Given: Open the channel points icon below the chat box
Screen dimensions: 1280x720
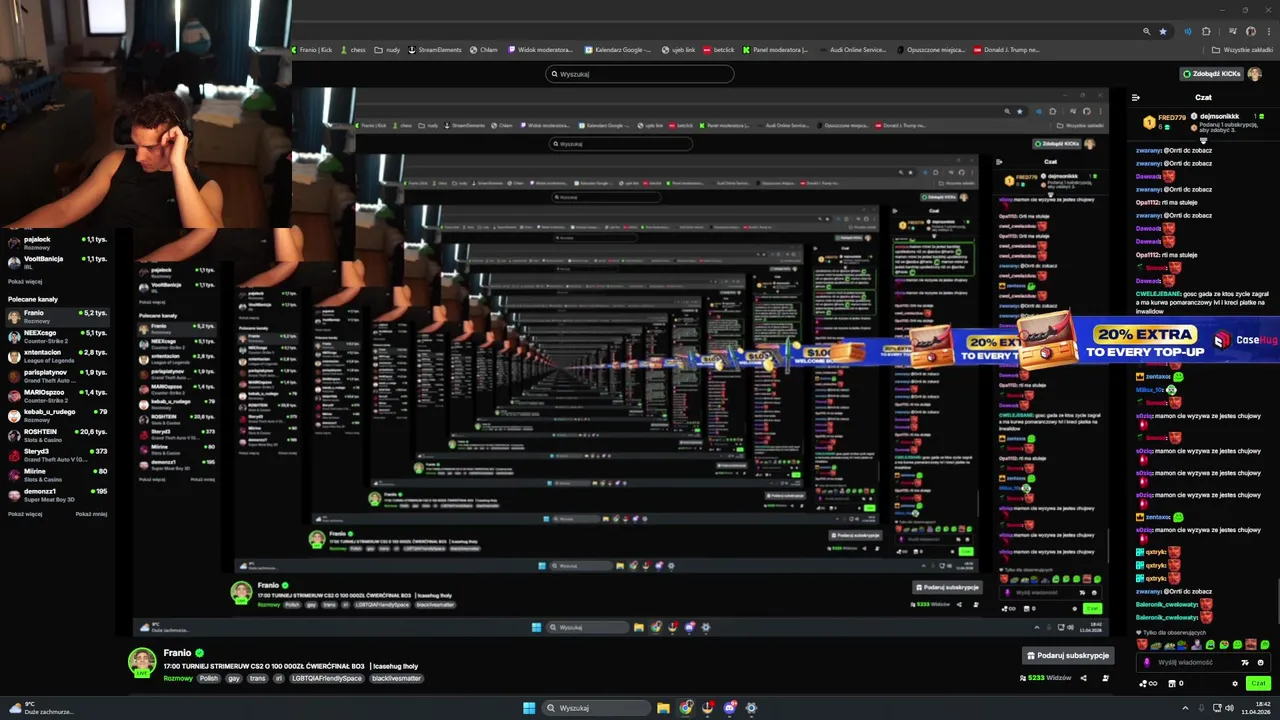Looking at the screenshot, I should point(1148,683).
